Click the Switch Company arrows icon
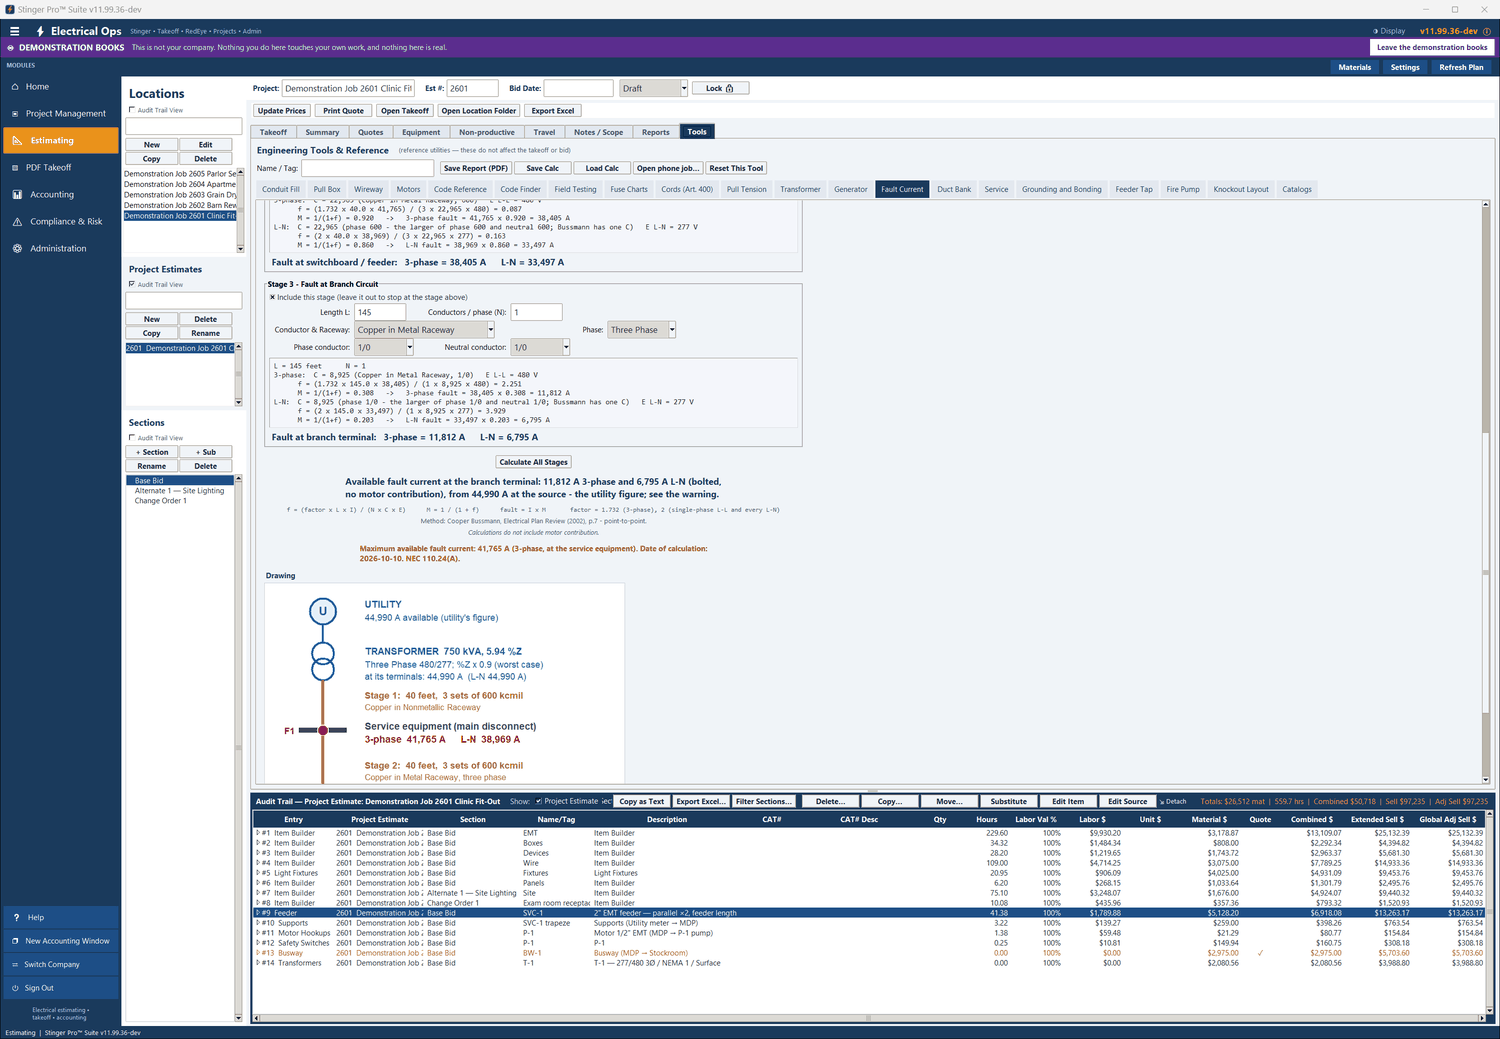 click(15, 965)
